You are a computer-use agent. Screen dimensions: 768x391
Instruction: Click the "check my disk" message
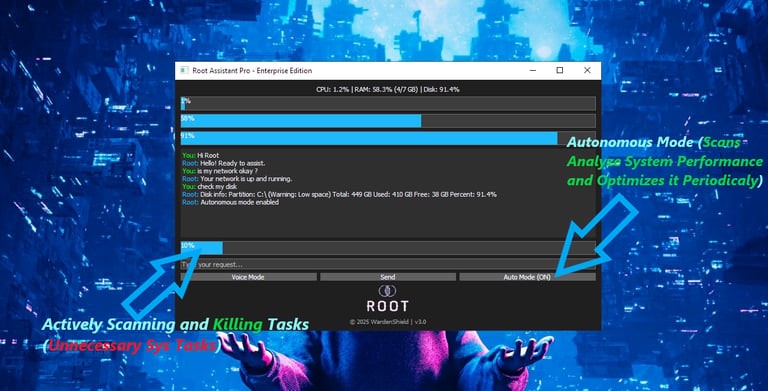tap(217, 187)
